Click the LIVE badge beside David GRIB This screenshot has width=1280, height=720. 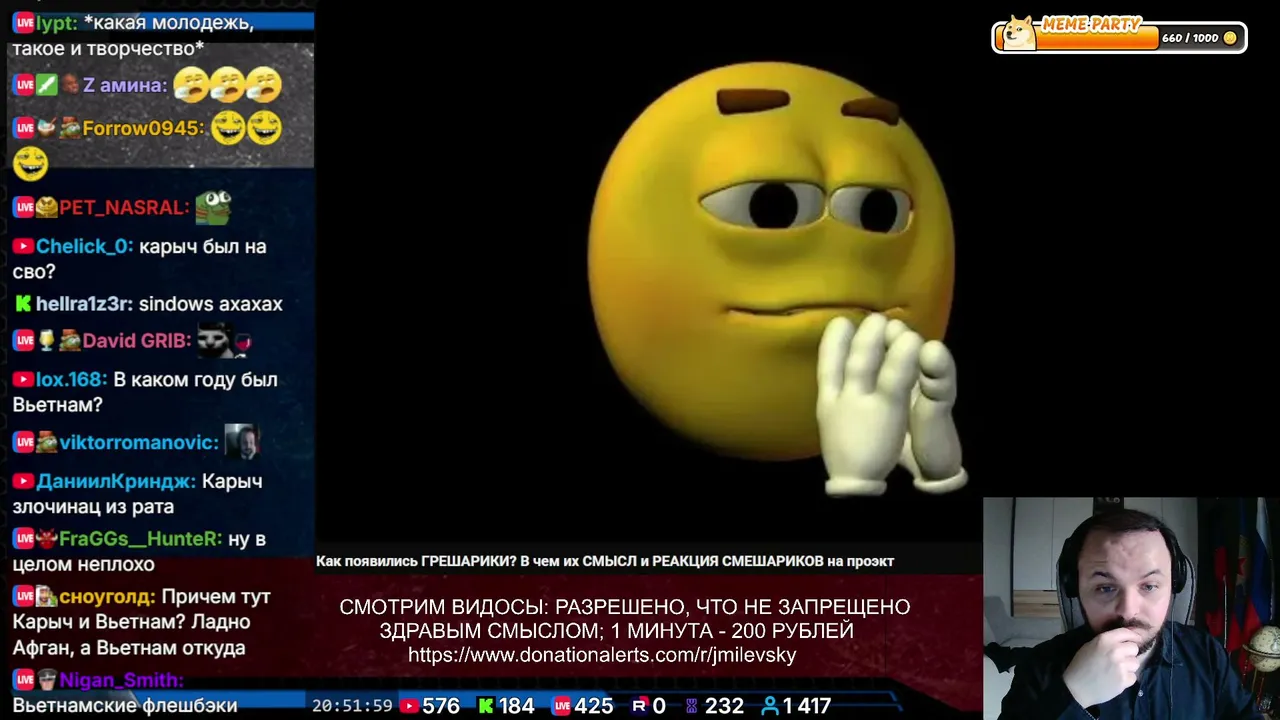click(23, 340)
